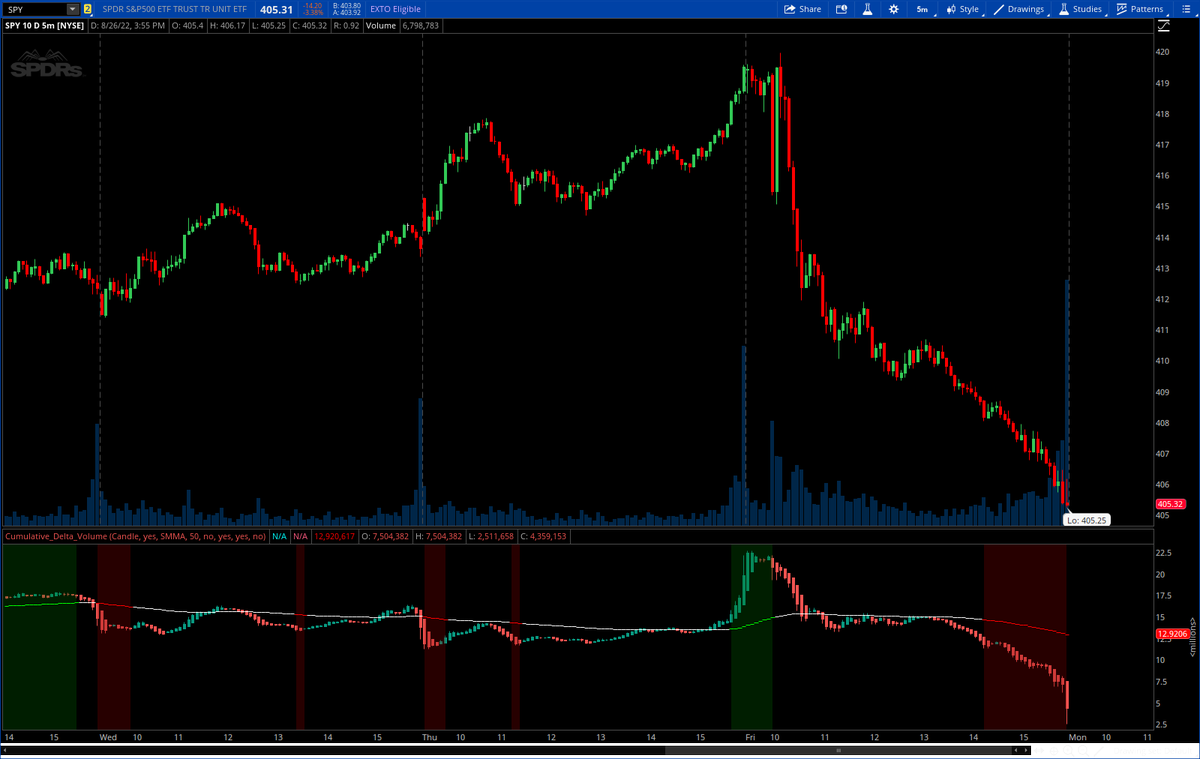Open the flask thinkScript tool icon
The width and height of the screenshot is (1200, 759).
tap(867, 9)
